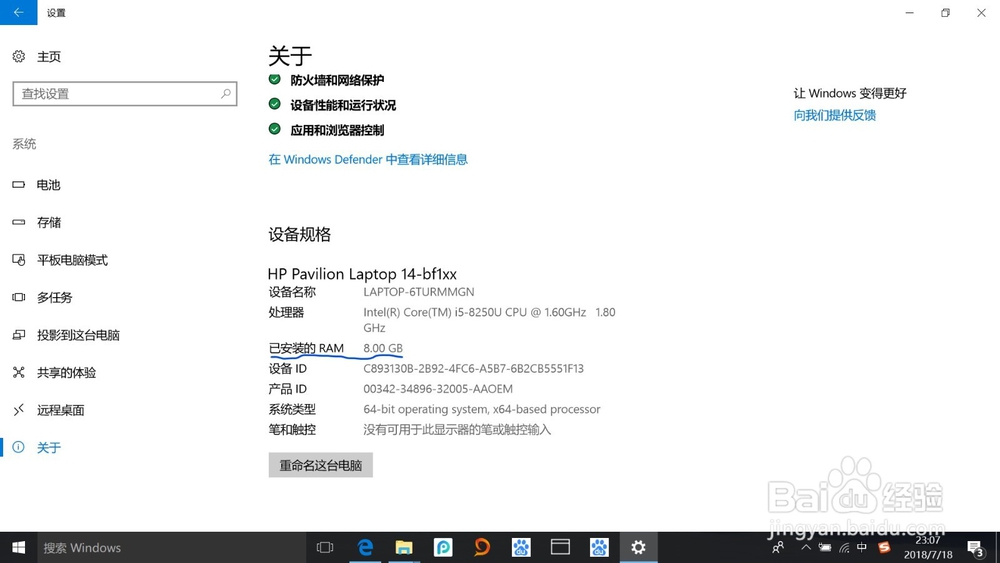The width and height of the screenshot is (1000, 563).
Task: Open the Windows Defender detailed information link
Action: pos(368,159)
